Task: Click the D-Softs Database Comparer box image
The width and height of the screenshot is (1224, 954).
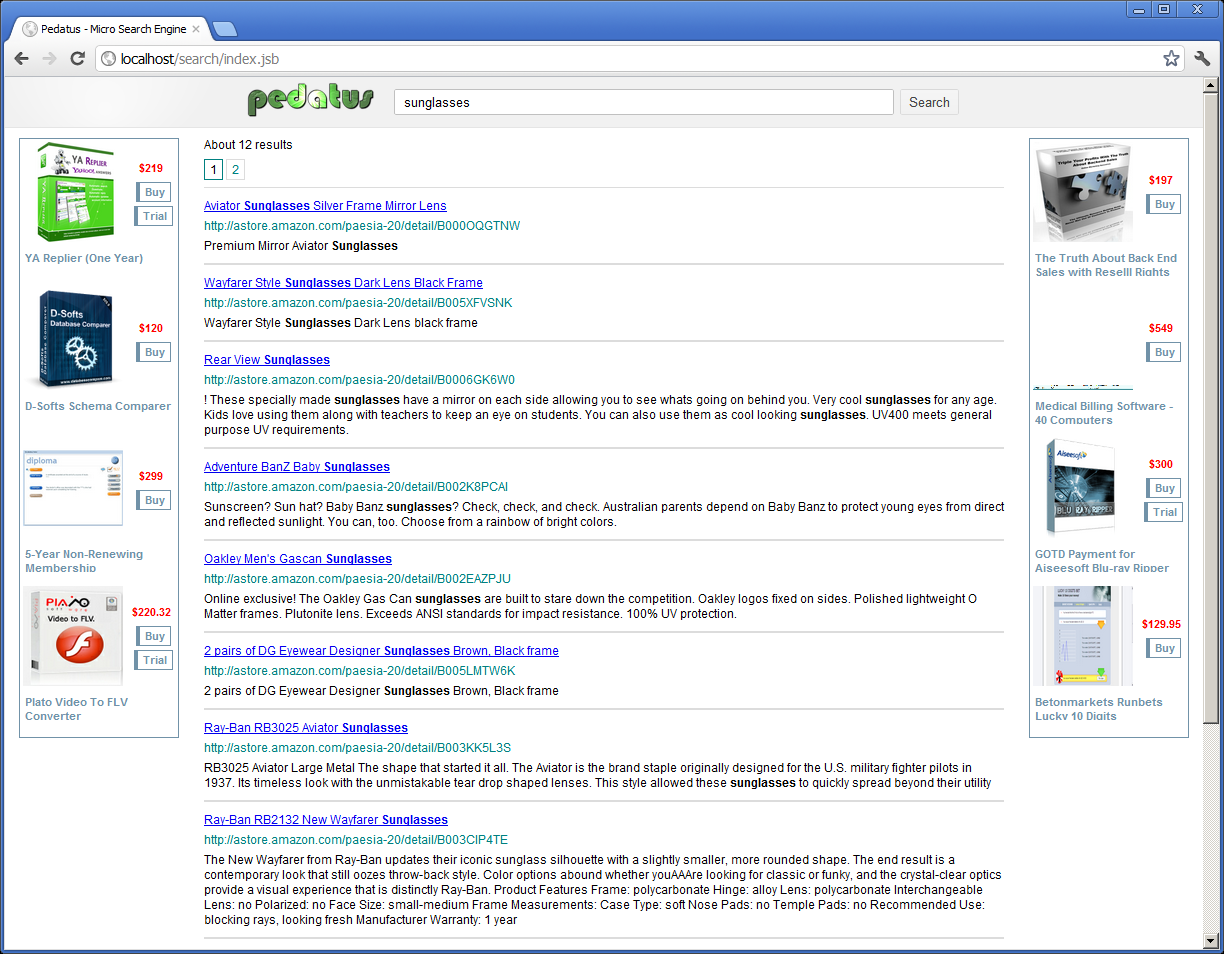Action: pyautogui.click(x=75, y=340)
